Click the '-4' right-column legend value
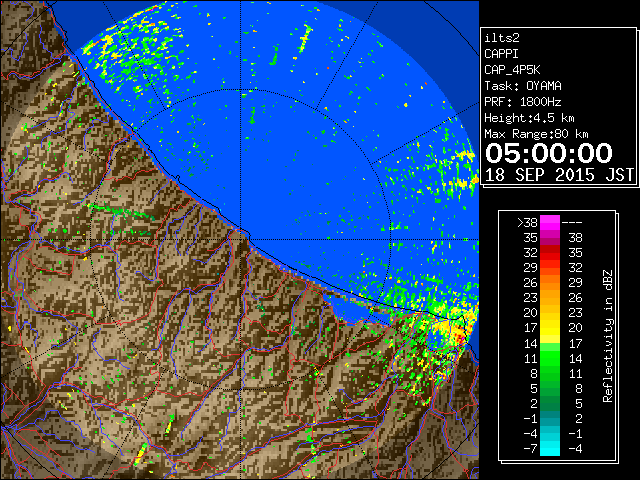This screenshot has width=640, height=480. coord(576,448)
